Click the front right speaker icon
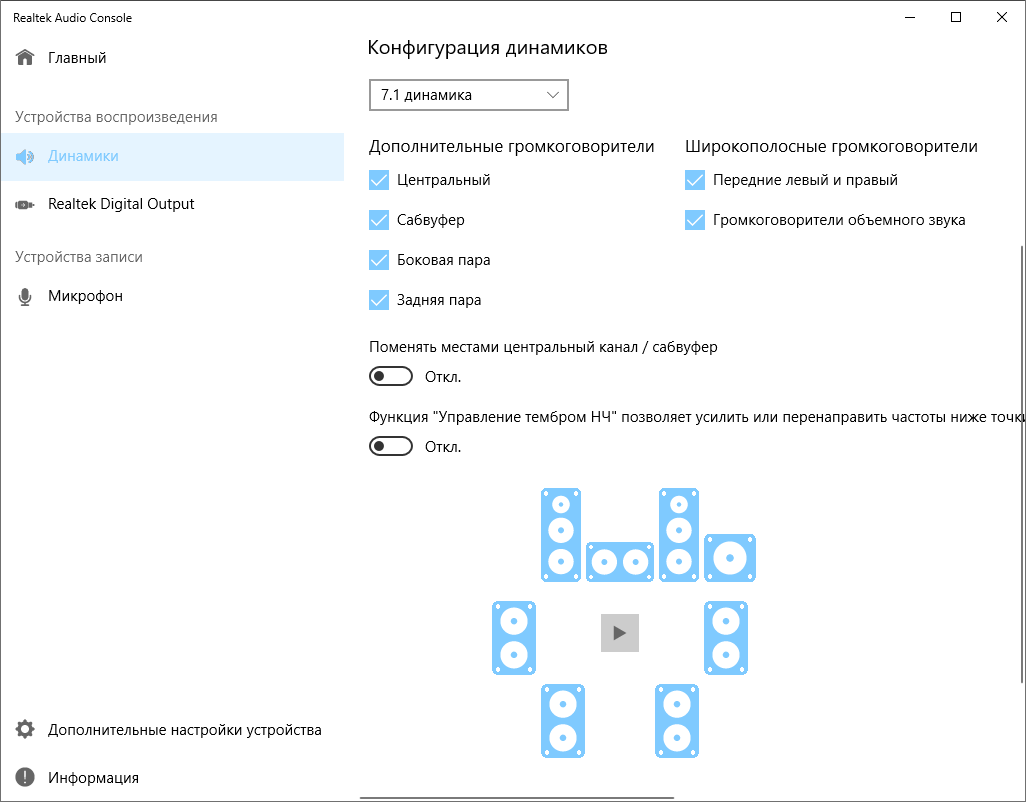1026x802 pixels. (679, 534)
